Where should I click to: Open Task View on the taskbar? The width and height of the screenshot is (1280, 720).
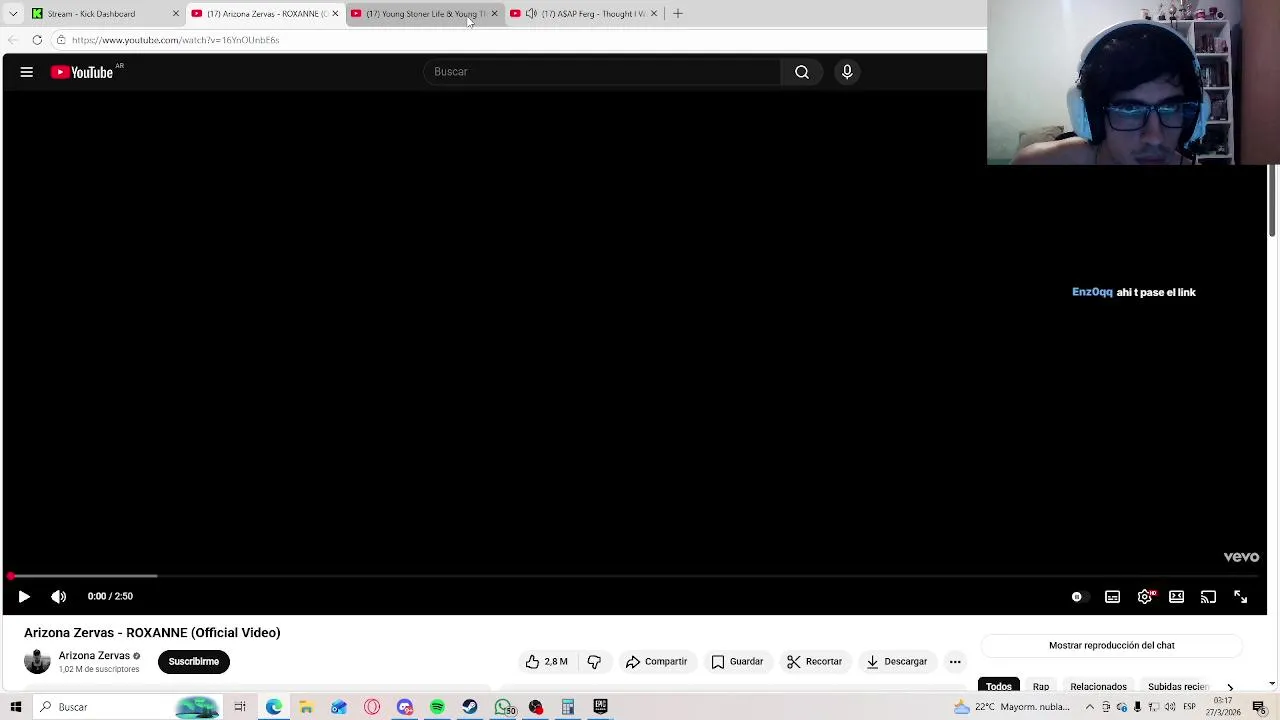click(240, 707)
